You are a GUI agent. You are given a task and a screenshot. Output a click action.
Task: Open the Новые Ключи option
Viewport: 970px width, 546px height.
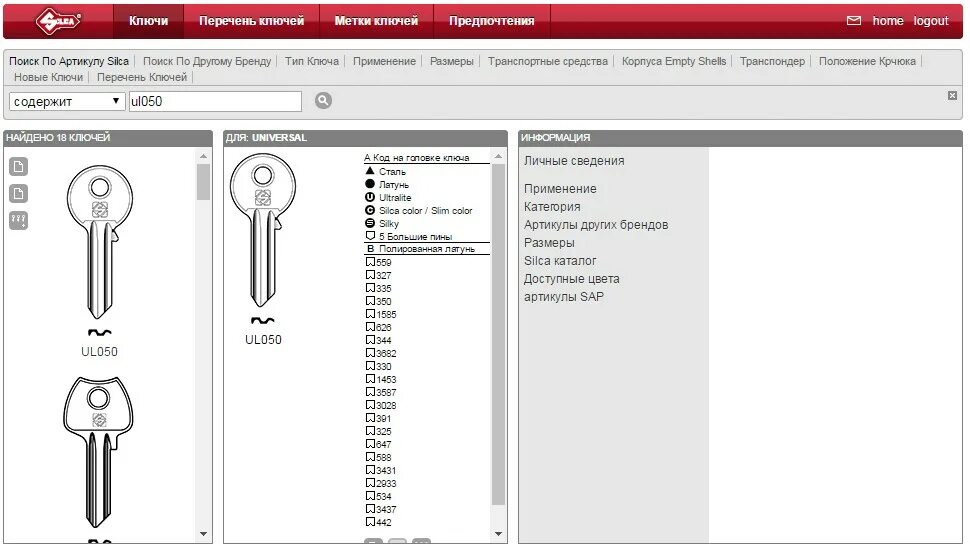(x=48, y=77)
